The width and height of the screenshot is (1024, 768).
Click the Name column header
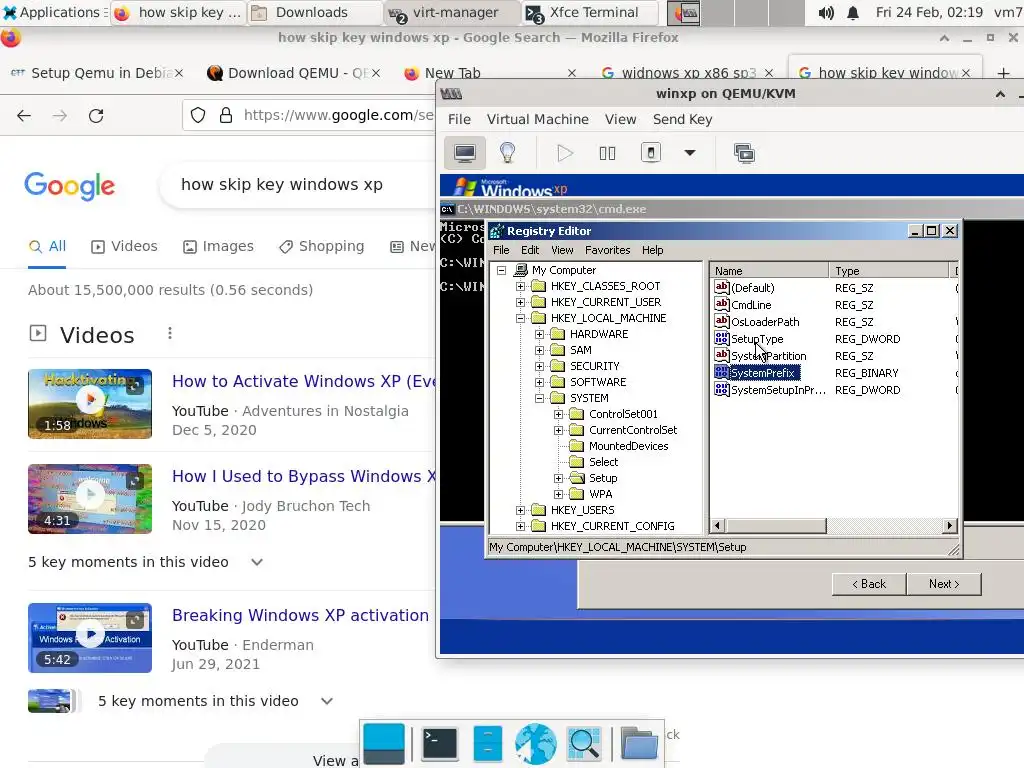[769, 270]
